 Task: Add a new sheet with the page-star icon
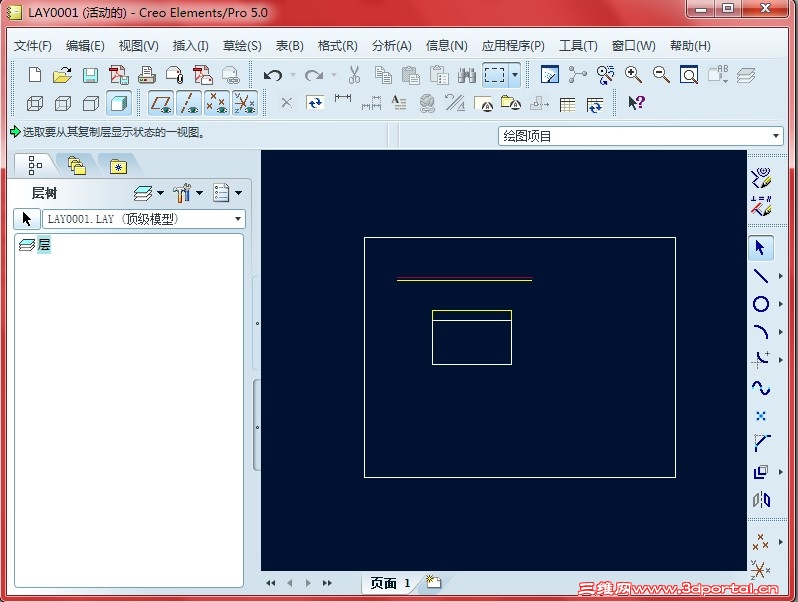(x=434, y=582)
